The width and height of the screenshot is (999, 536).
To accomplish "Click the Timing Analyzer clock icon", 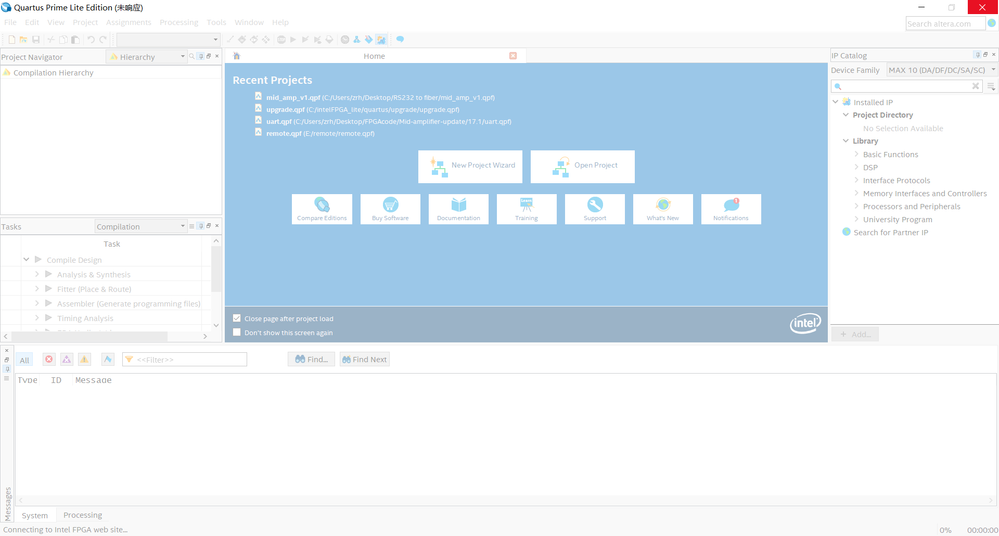I will (x=345, y=40).
